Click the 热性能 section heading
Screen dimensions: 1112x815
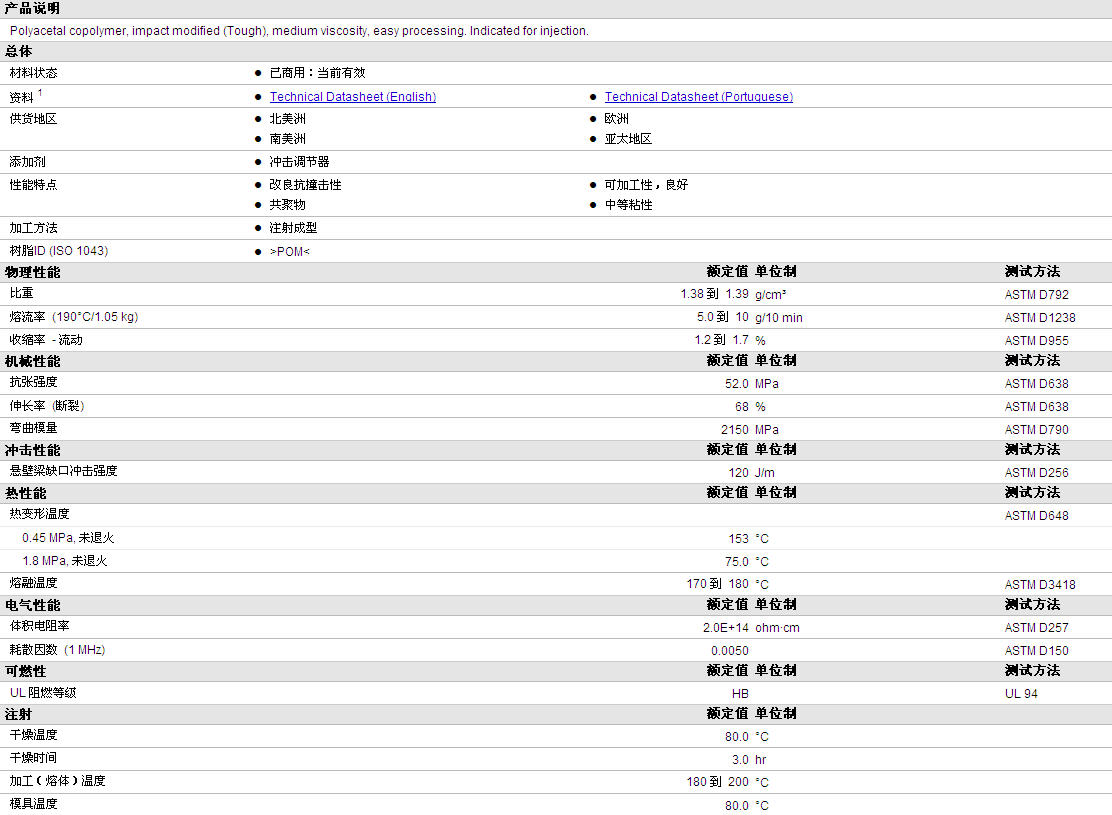(x=26, y=493)
